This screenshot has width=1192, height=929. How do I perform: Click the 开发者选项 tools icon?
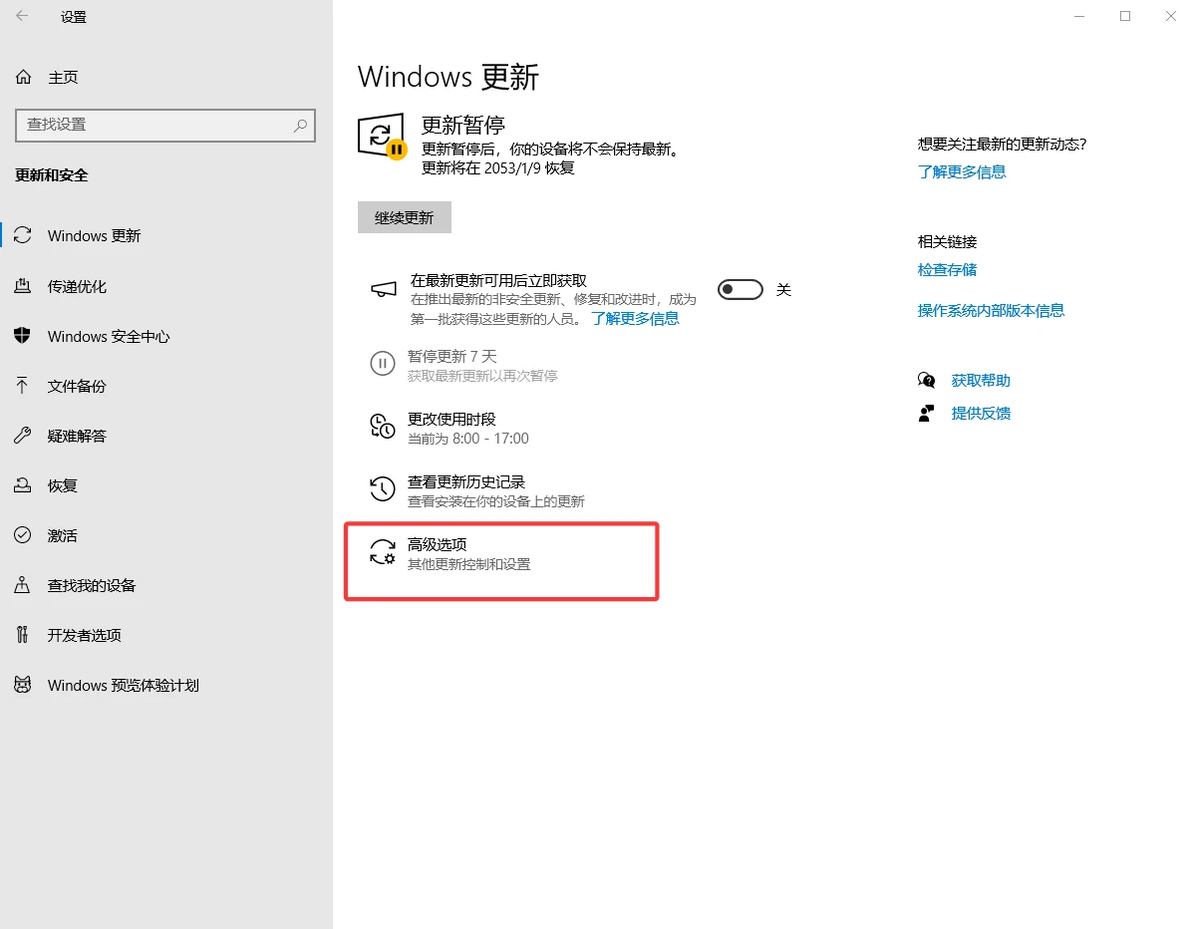[23, 635]
